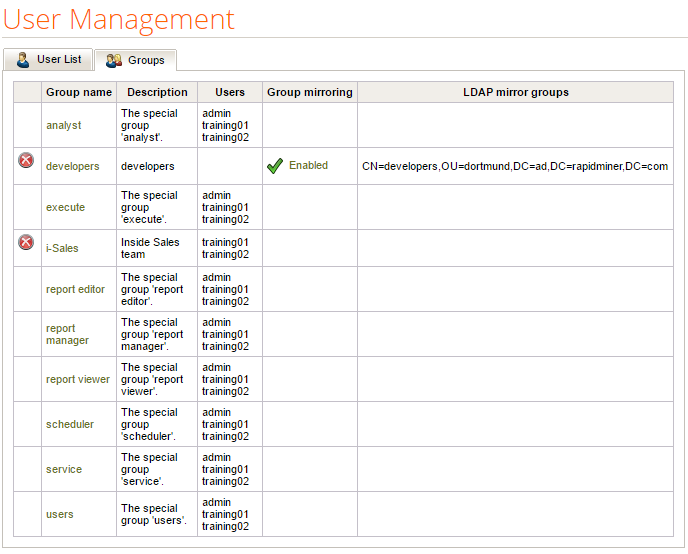Click the green Enabled checkmark icon
This screenshot has width=688, height=554.
click(x=275, y=166)
